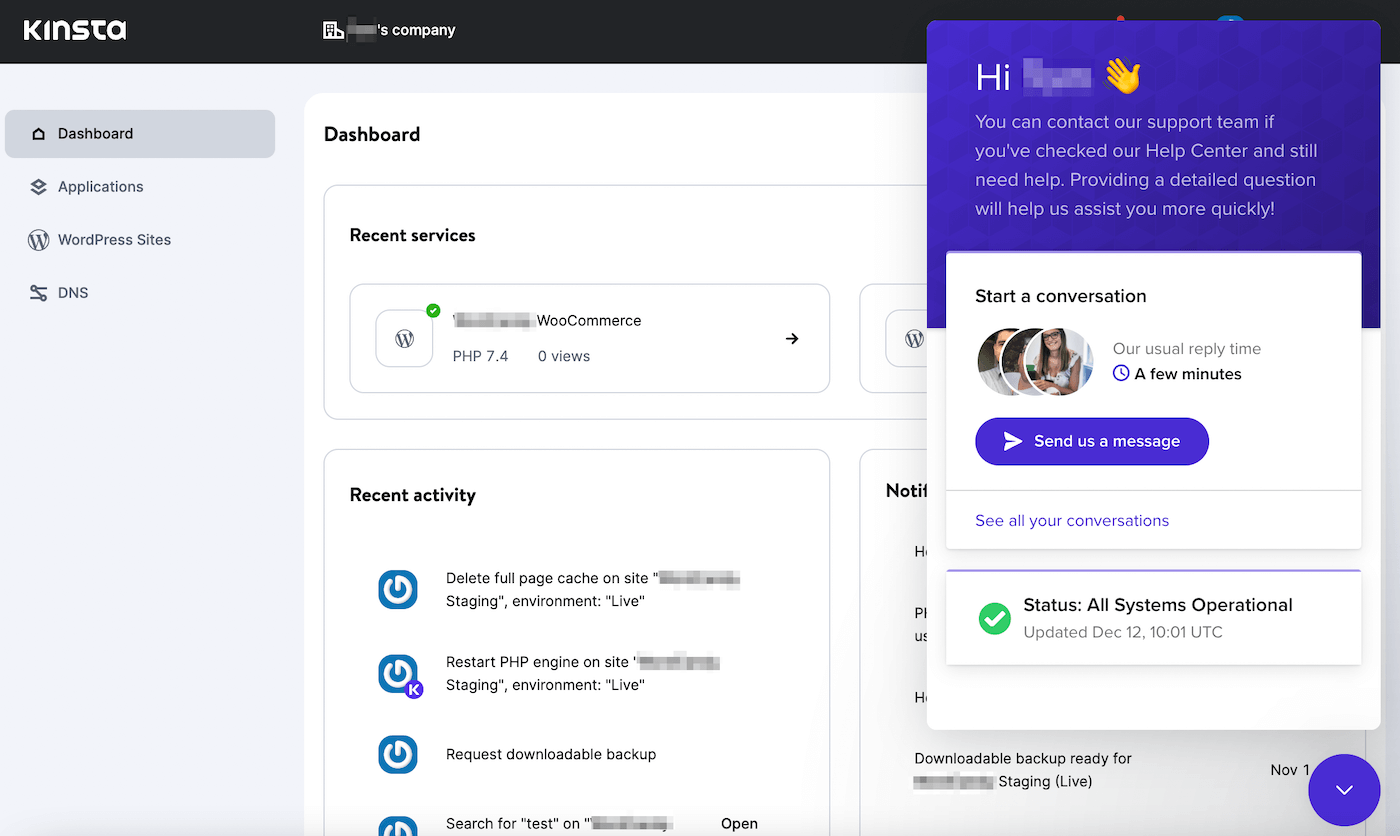Collapse the support chat widget
The height and width of the screenshot is (836, 1400).
tap(1344, 790)
